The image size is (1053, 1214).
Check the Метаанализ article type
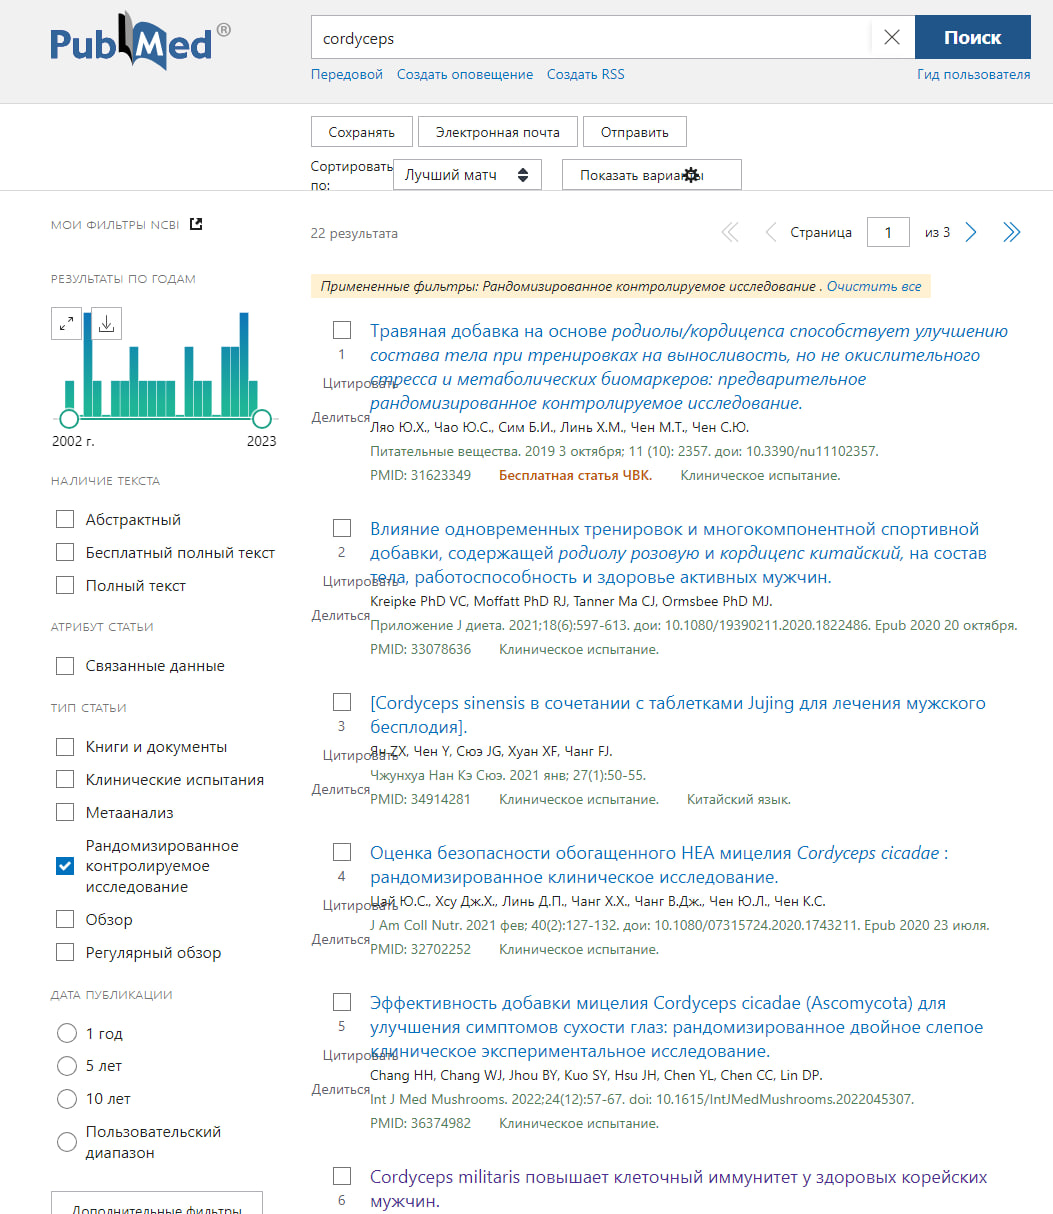coord(65,812)
